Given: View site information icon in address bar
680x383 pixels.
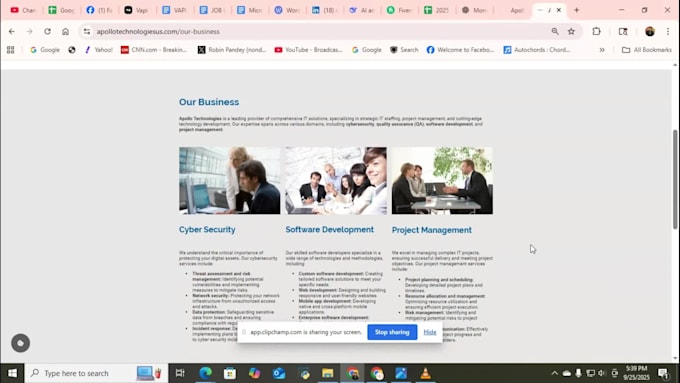Looking at the screenshot, I should (87, 31).
